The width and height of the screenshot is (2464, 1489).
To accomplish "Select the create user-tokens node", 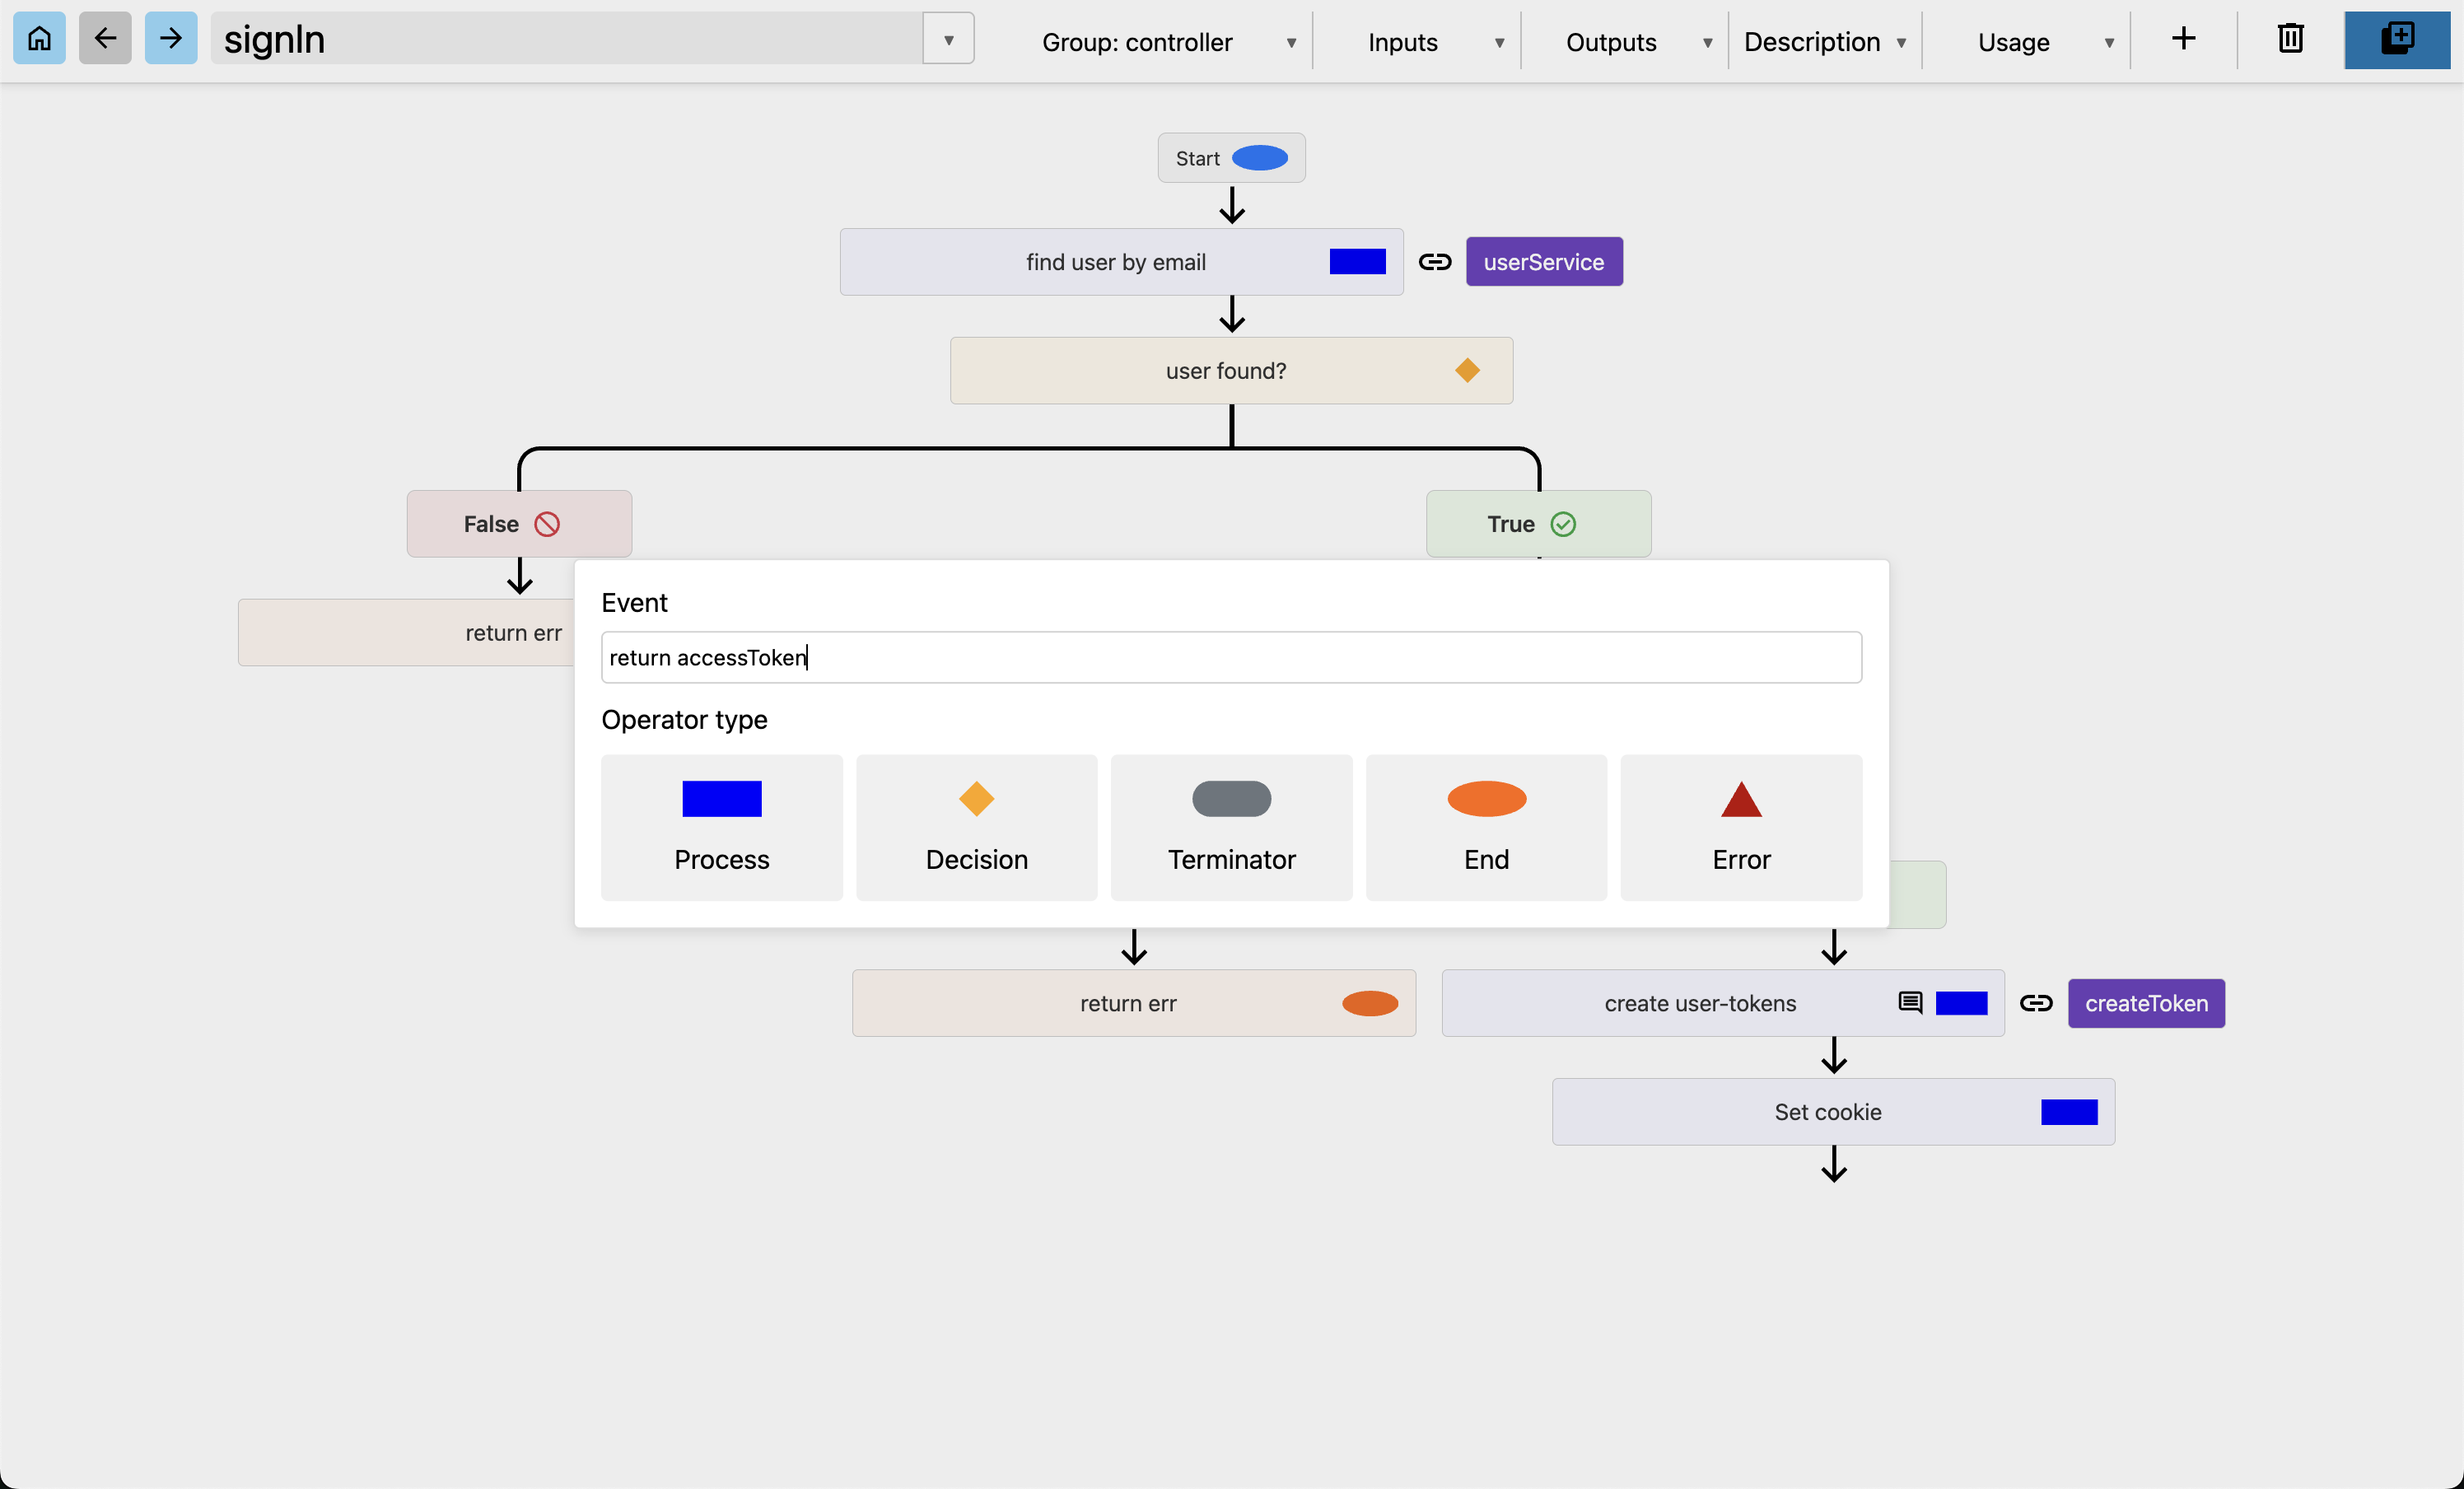I will (1723, 1003).
